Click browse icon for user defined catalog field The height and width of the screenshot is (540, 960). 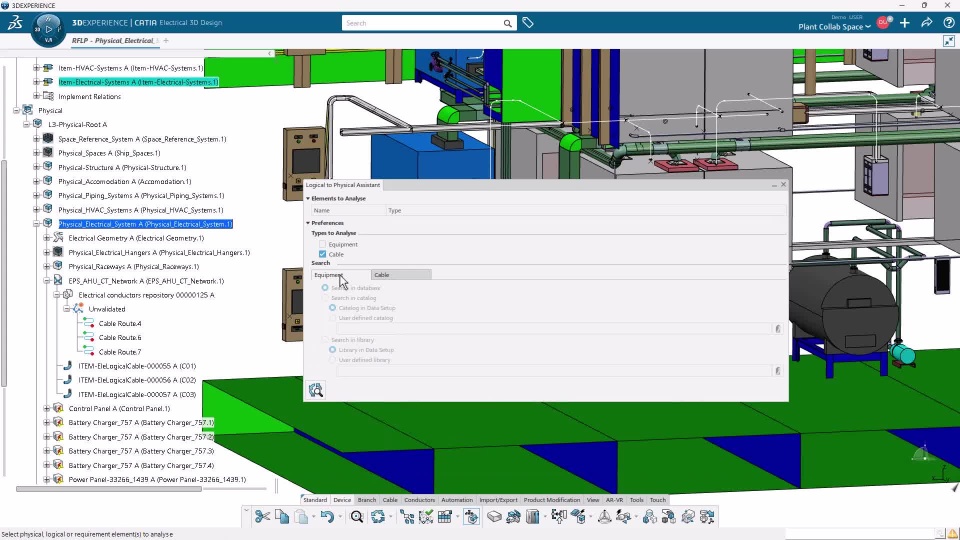778,329
